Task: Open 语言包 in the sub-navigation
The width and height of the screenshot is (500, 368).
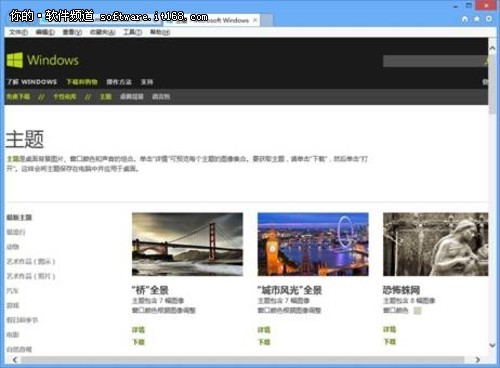Action: click(x=161, y=97)
